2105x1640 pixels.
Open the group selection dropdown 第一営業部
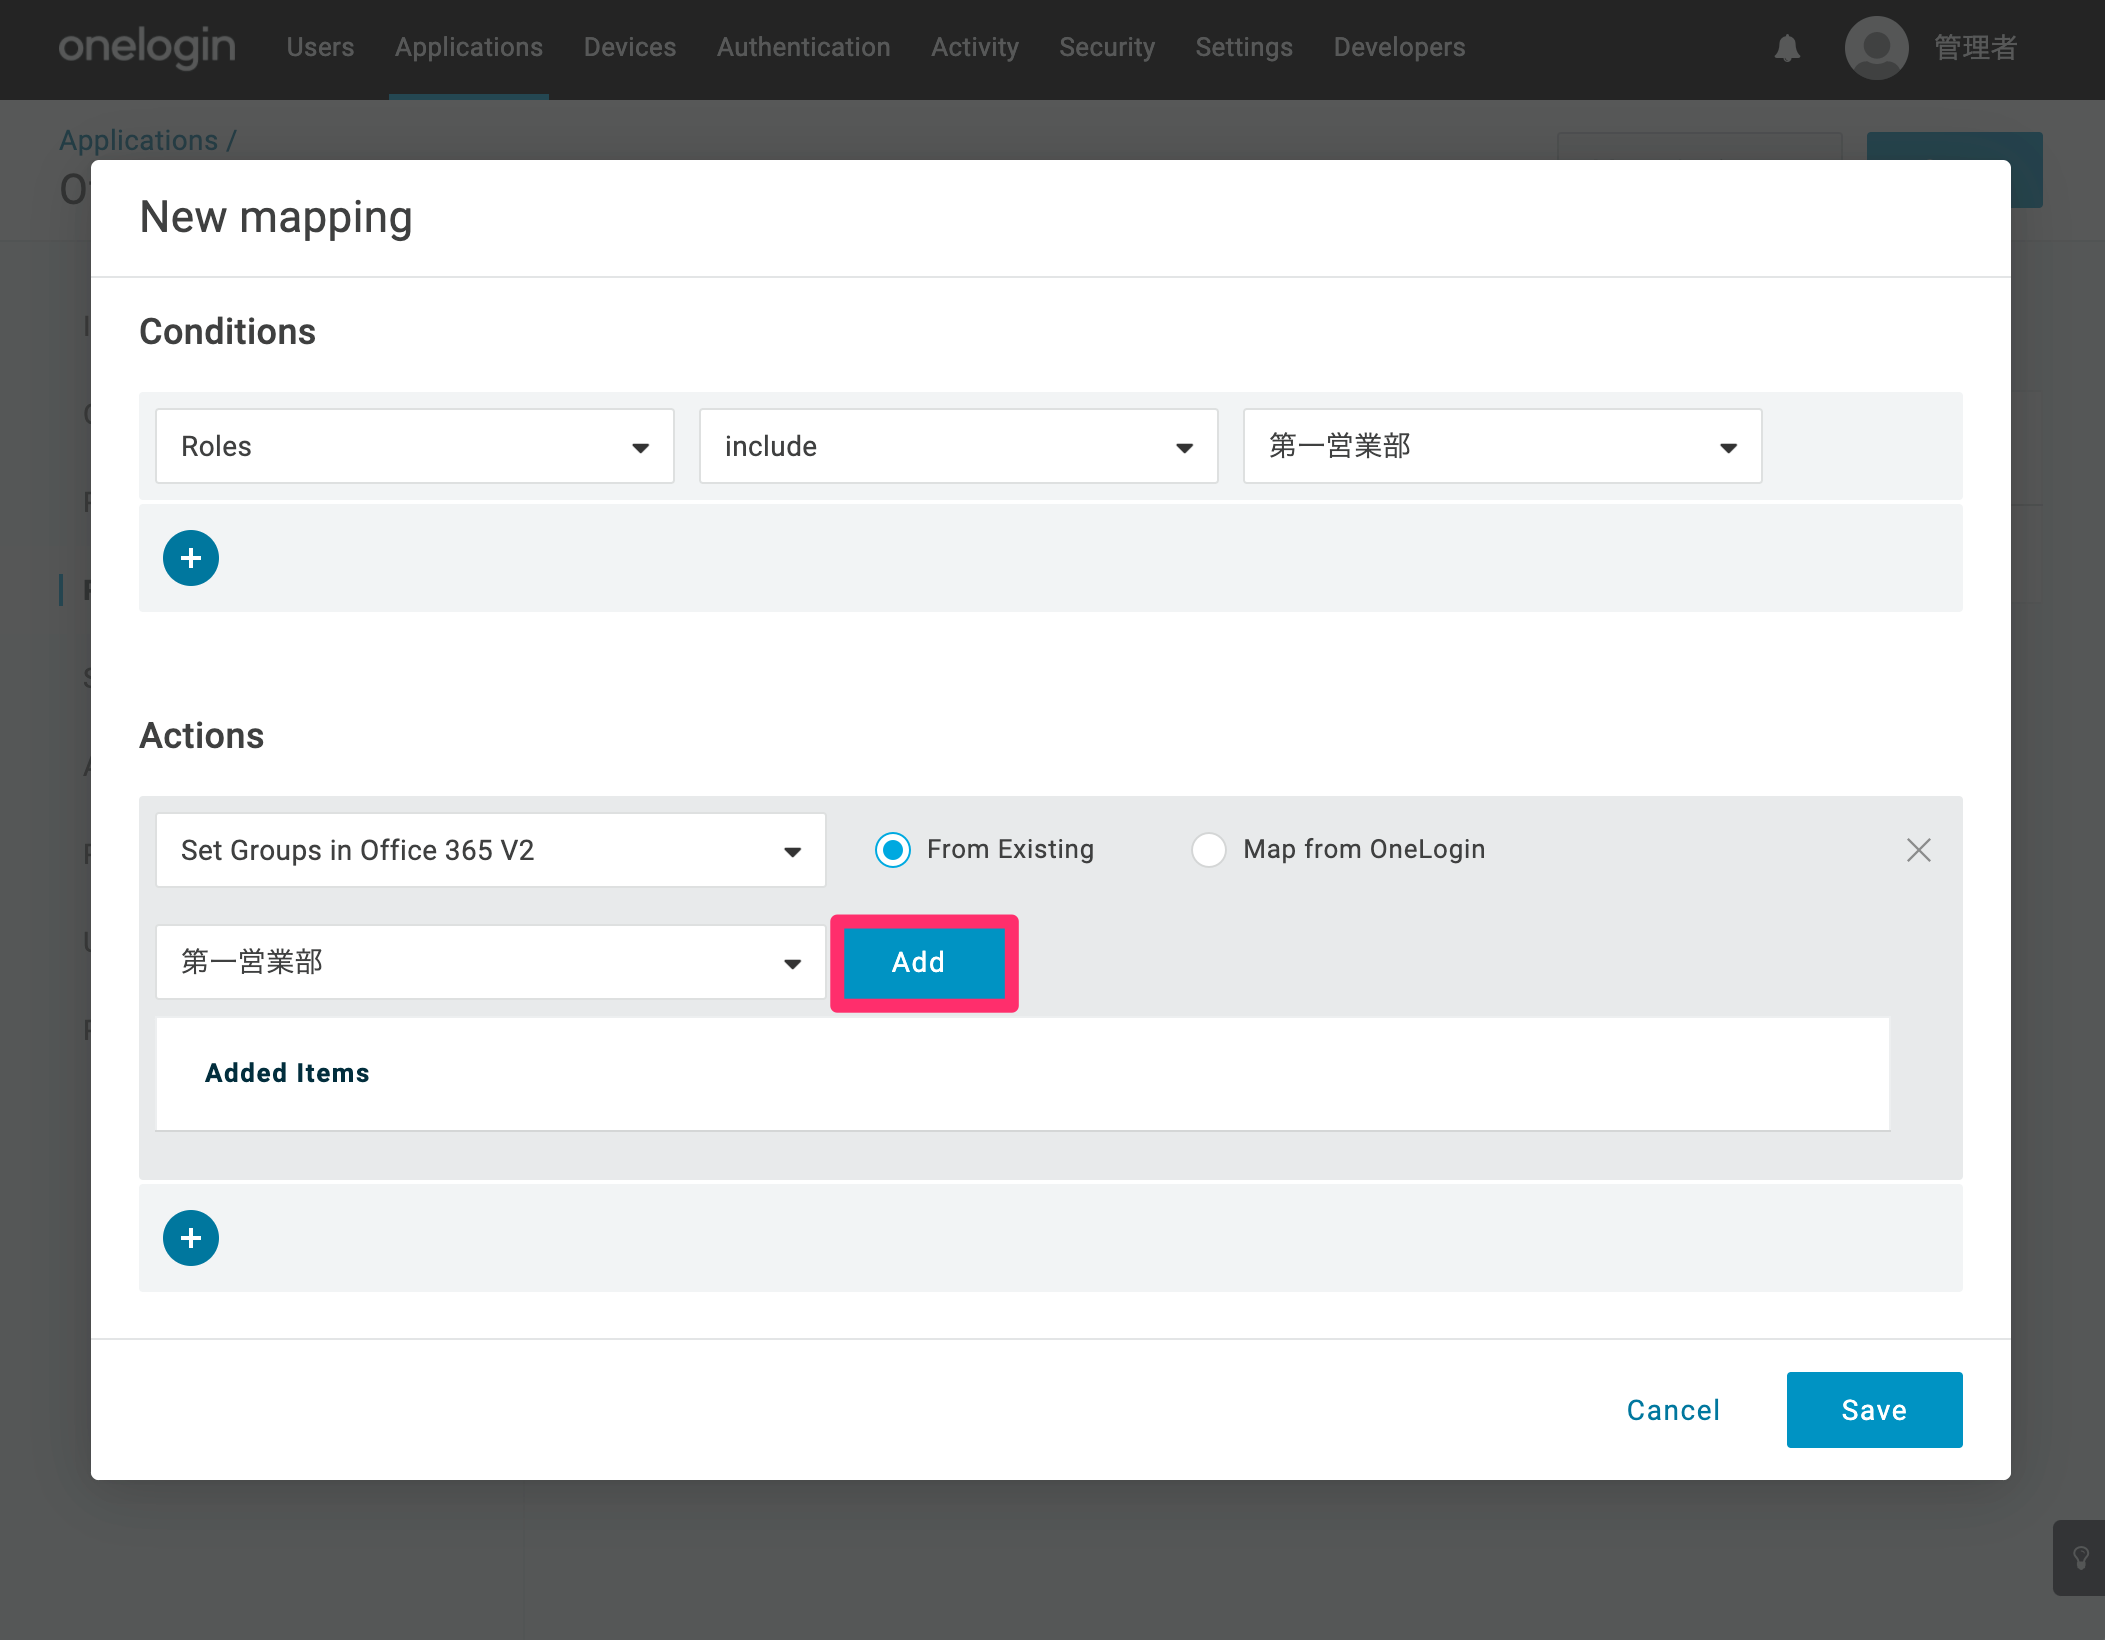(x=491, y=962)
